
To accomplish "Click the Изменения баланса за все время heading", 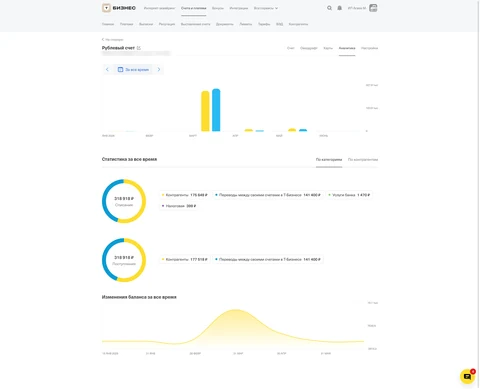I will point(139,297).
